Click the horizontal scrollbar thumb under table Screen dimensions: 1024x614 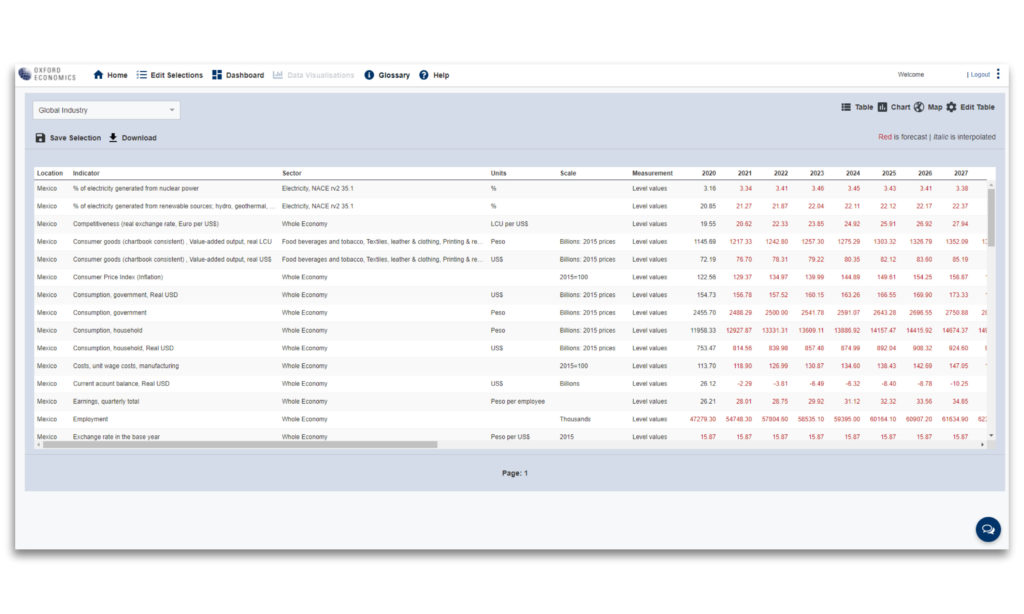[x=240, y=444]
